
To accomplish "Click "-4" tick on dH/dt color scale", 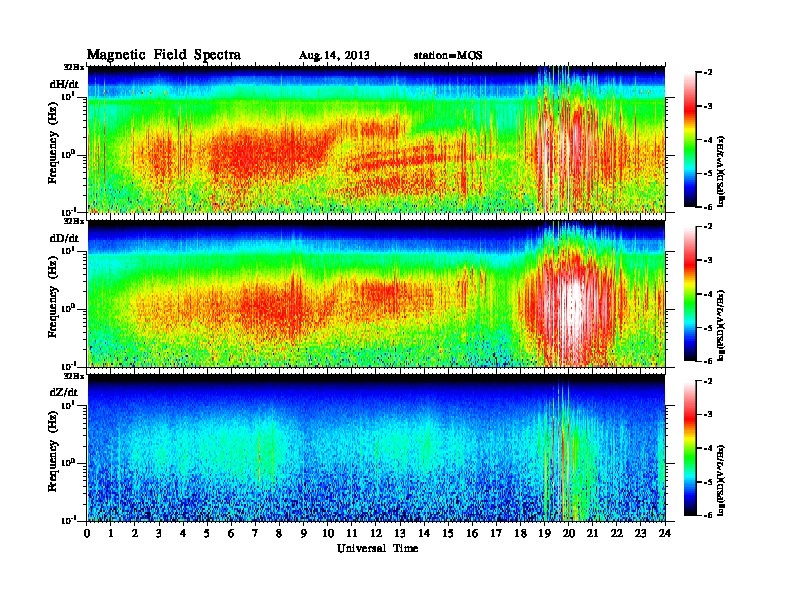I will coord(708,140).
